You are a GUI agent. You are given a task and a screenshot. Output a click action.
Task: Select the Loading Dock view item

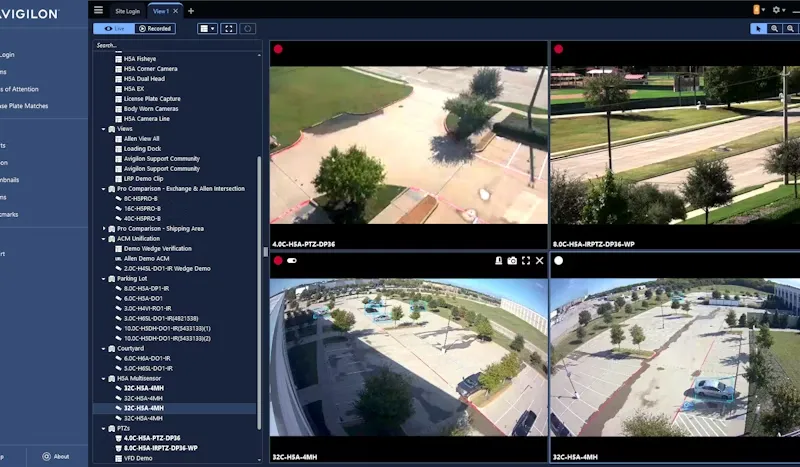point(141,148)
